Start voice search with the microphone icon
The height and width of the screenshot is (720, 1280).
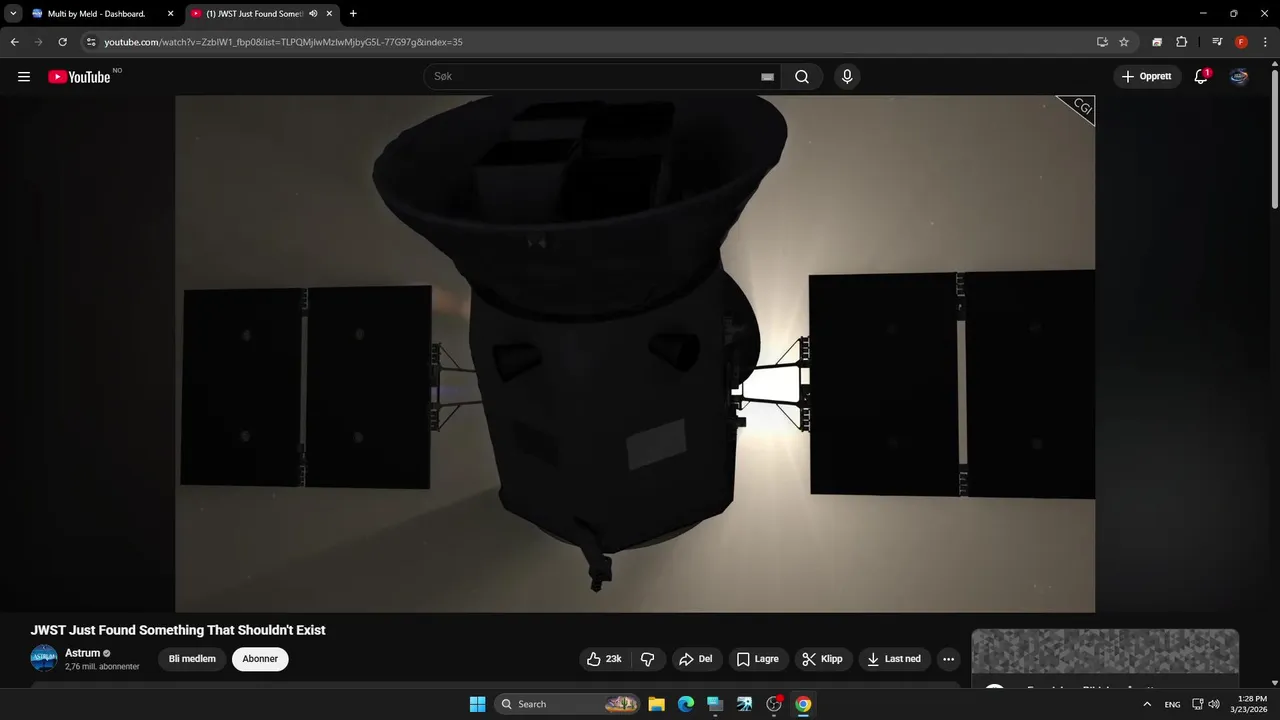click(x=847, y=77)
